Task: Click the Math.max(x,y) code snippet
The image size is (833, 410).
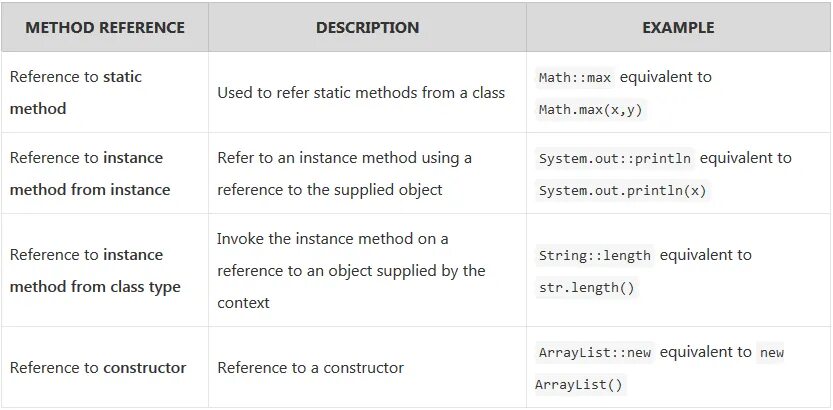Action: tap(591, 110)
